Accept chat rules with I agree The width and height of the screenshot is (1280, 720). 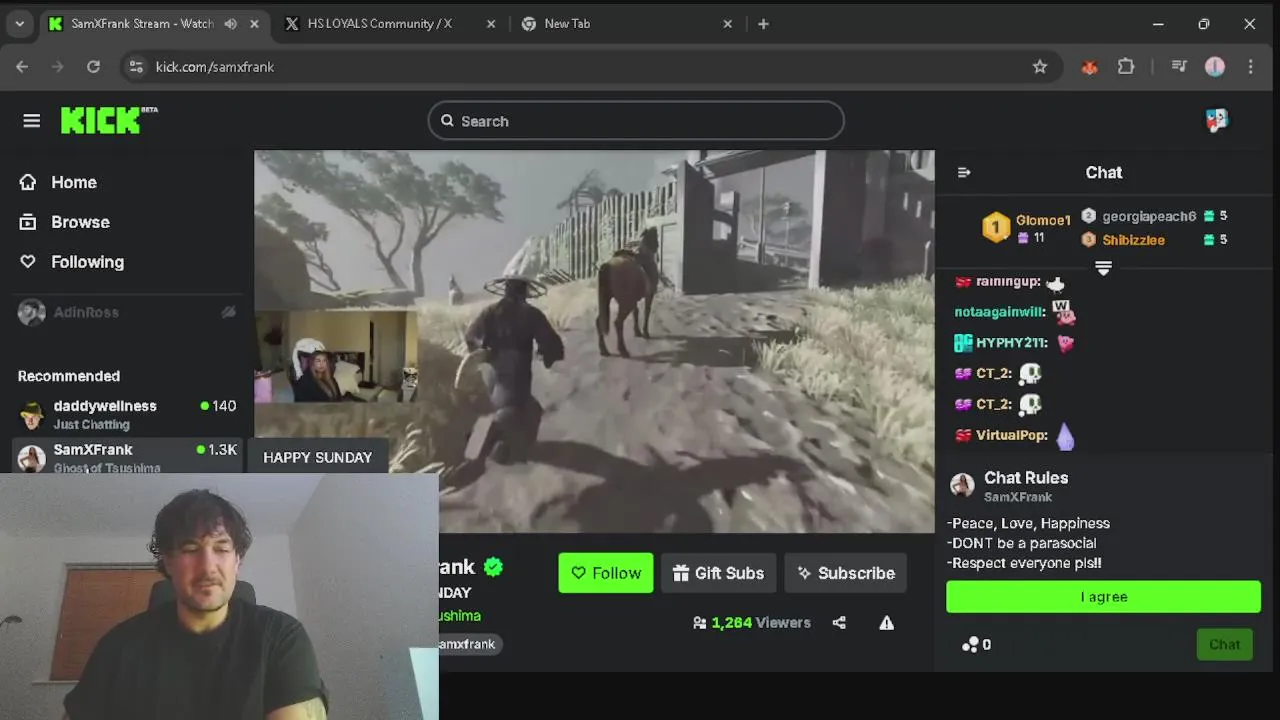[x=1103, y=597]
